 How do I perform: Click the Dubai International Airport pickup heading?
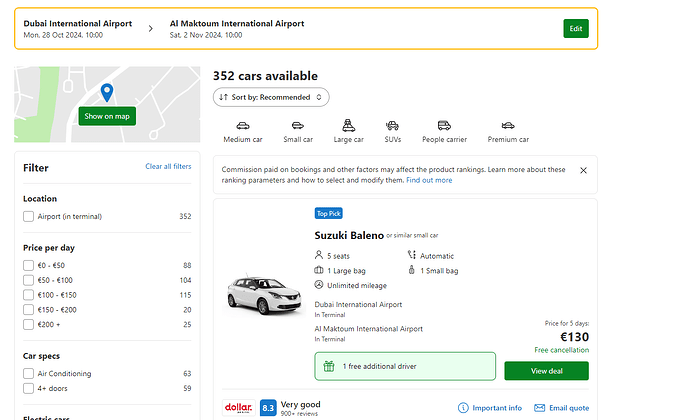(x=78, y=24)
